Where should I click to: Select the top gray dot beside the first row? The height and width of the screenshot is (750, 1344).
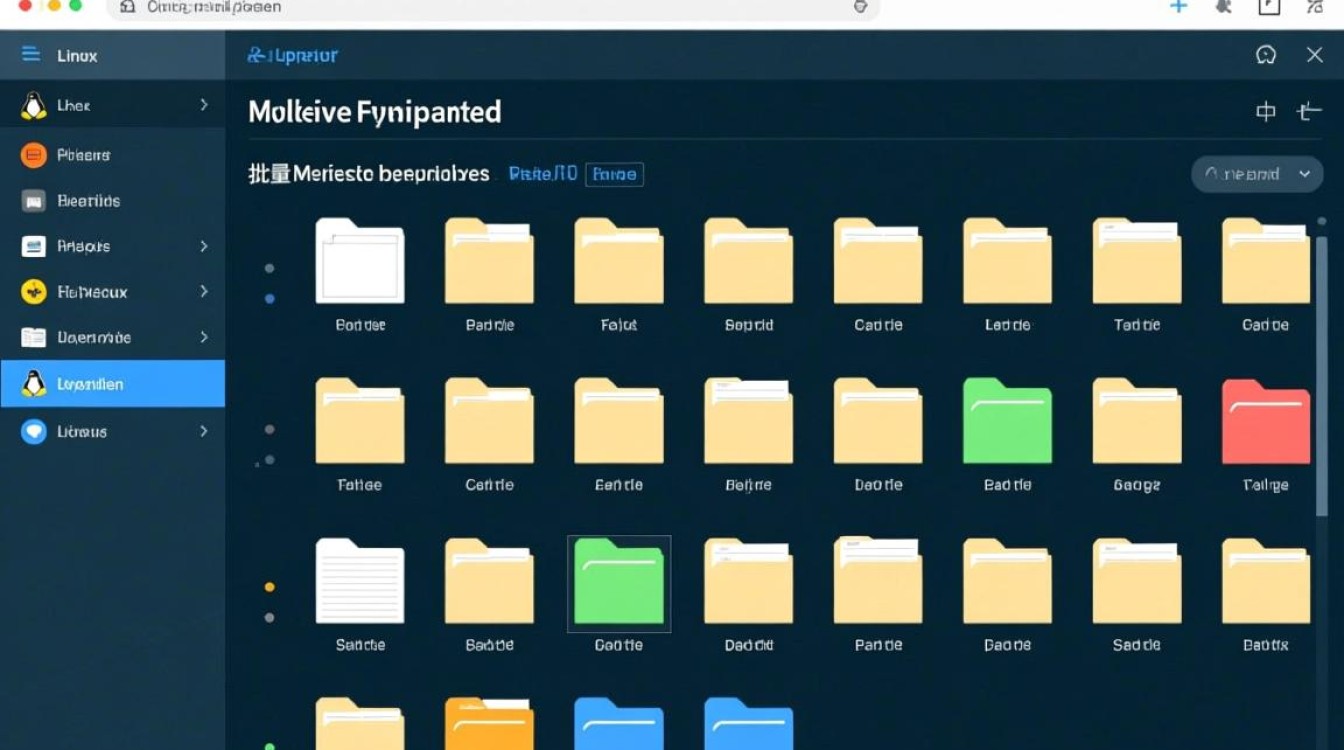(x=269, y=268)
